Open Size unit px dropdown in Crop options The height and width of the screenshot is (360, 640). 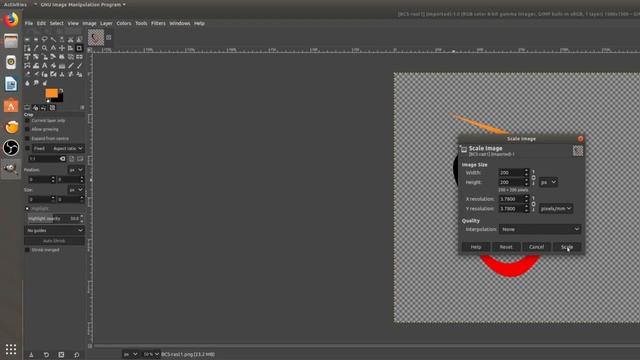tap(76, 190)
